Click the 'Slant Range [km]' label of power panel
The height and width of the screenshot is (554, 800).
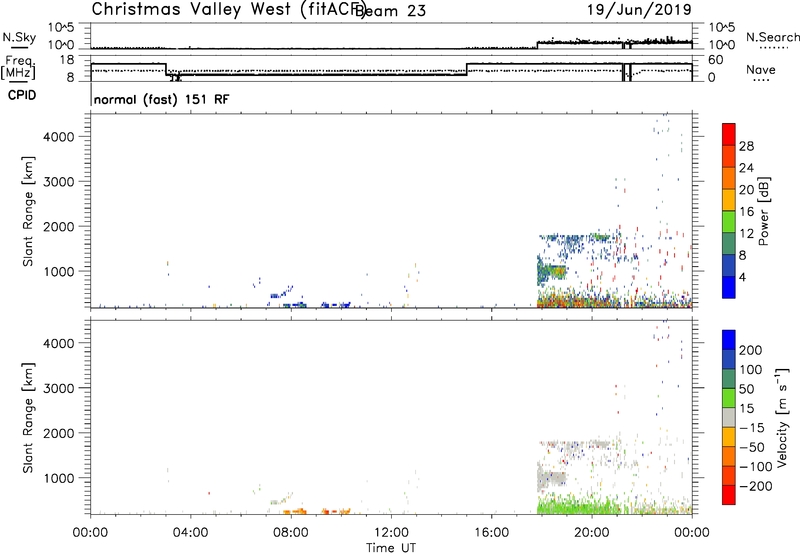pos(28,211)
